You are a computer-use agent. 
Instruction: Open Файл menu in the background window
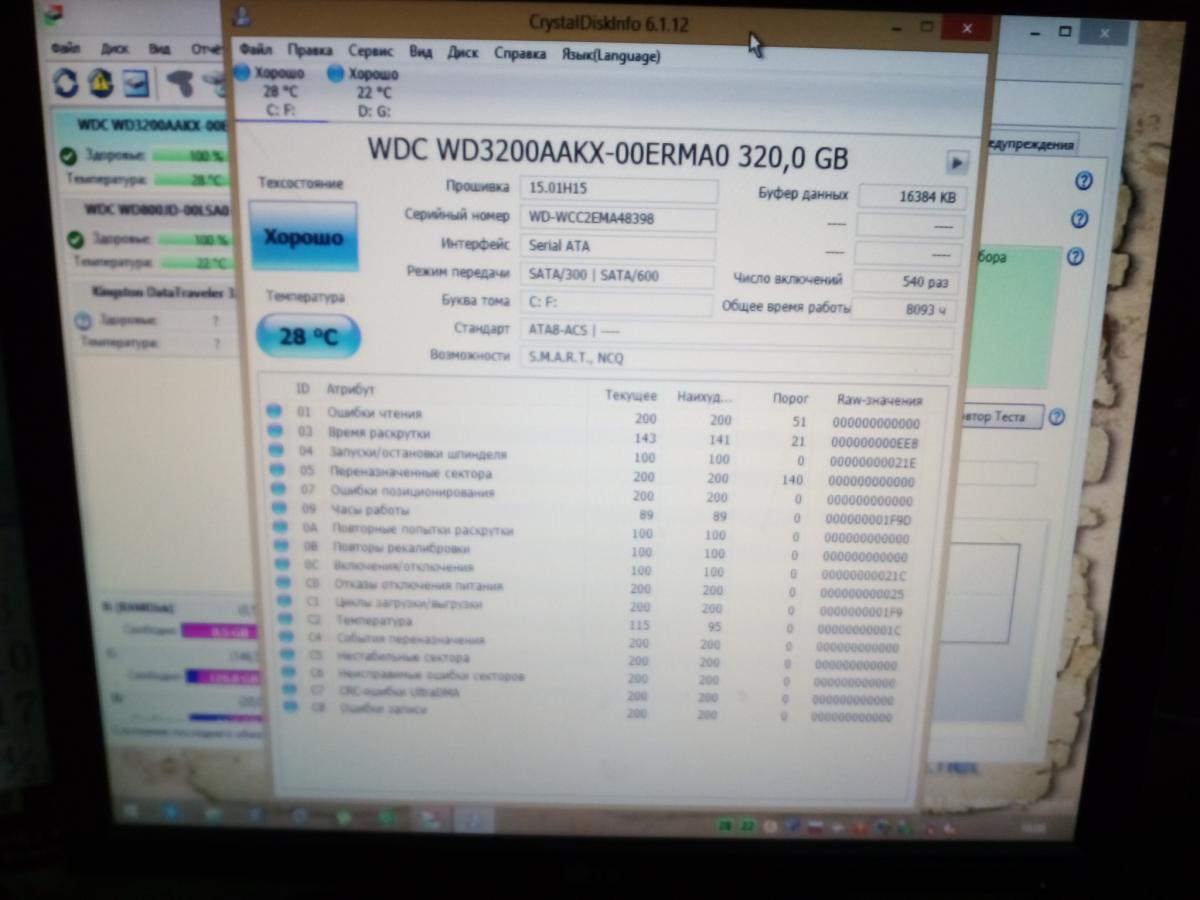[66, 47]
